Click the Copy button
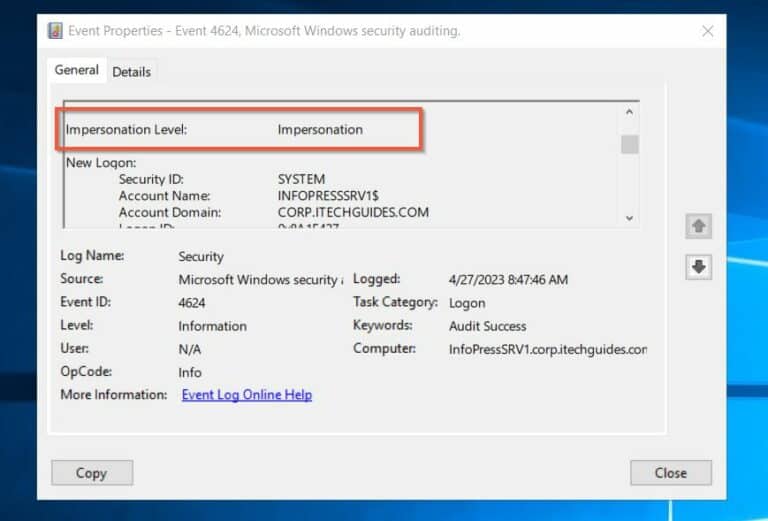Screen dimensions: 768x521 [x=92, y=473]
